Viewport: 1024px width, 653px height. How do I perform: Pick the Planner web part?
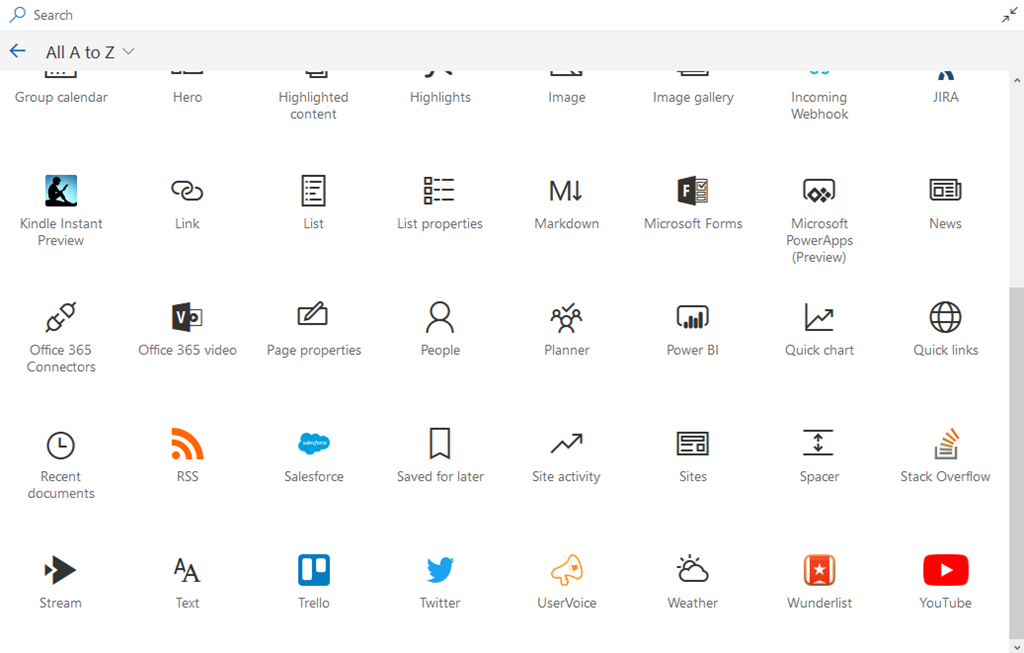(566, 318)
